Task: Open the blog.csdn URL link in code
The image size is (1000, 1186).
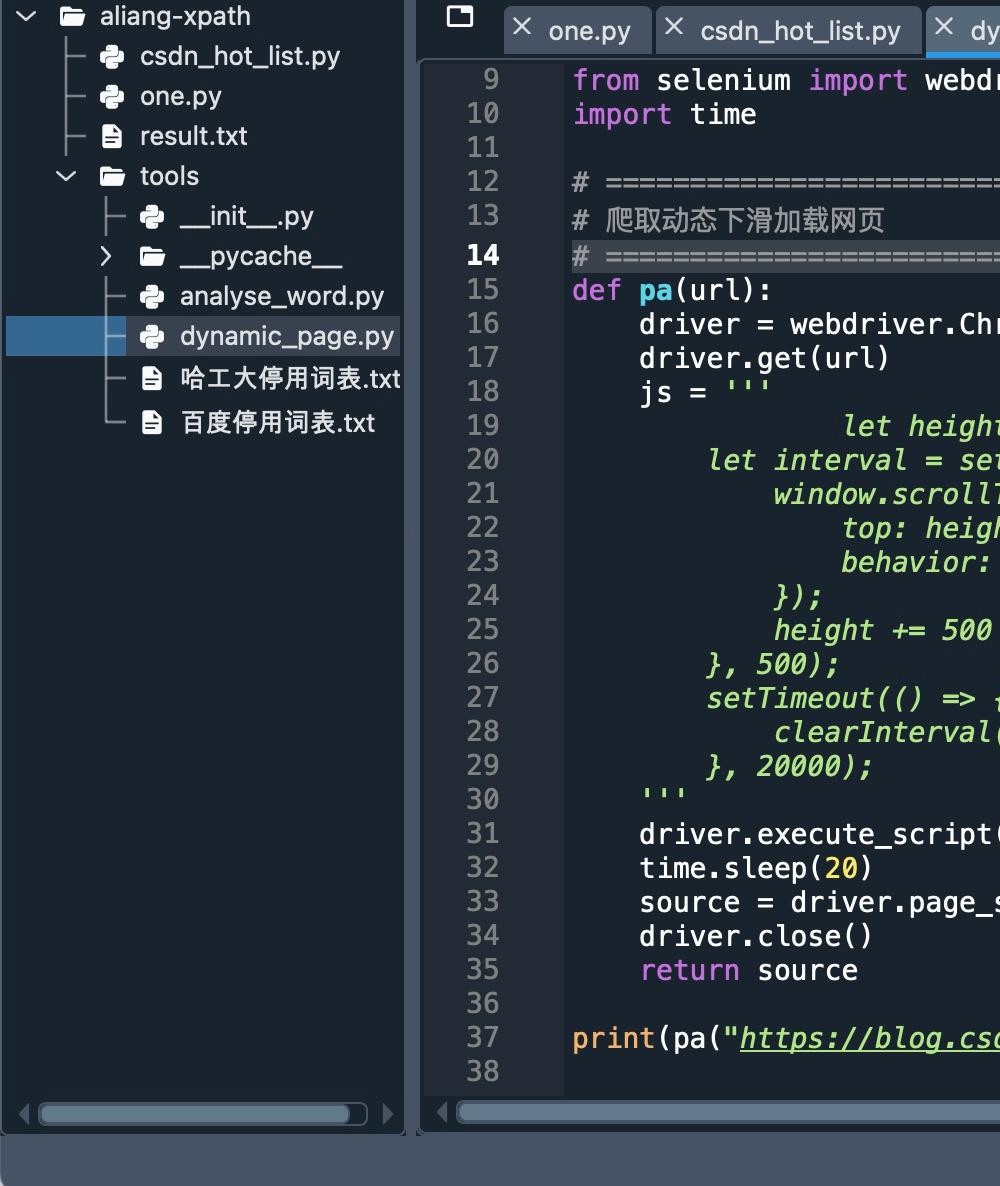Action: [868, 1038]
